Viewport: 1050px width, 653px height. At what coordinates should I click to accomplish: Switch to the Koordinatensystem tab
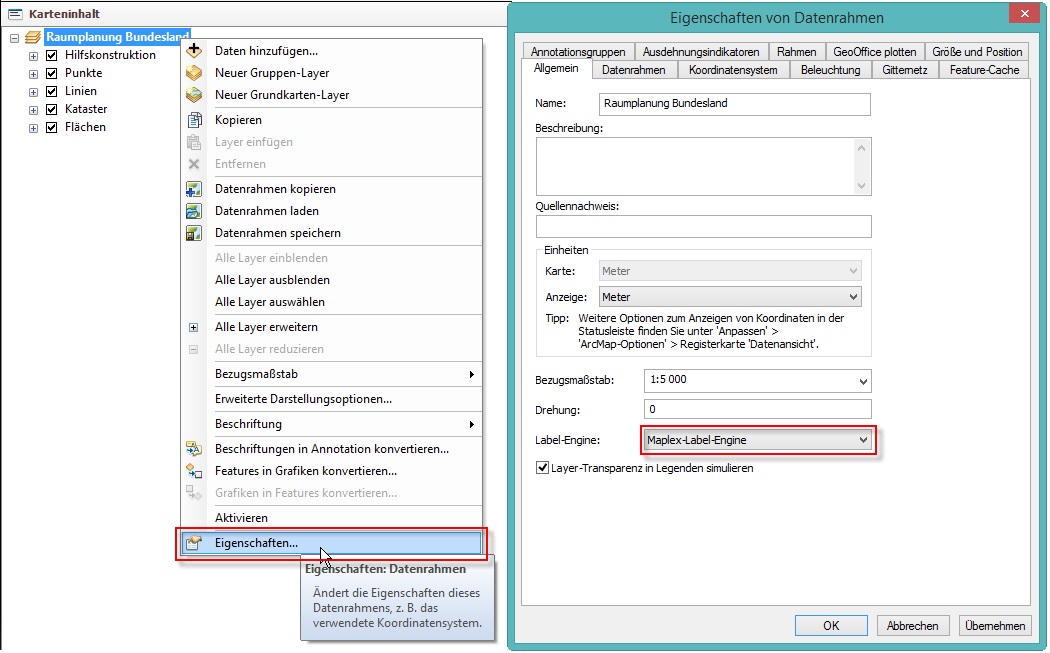734,70
